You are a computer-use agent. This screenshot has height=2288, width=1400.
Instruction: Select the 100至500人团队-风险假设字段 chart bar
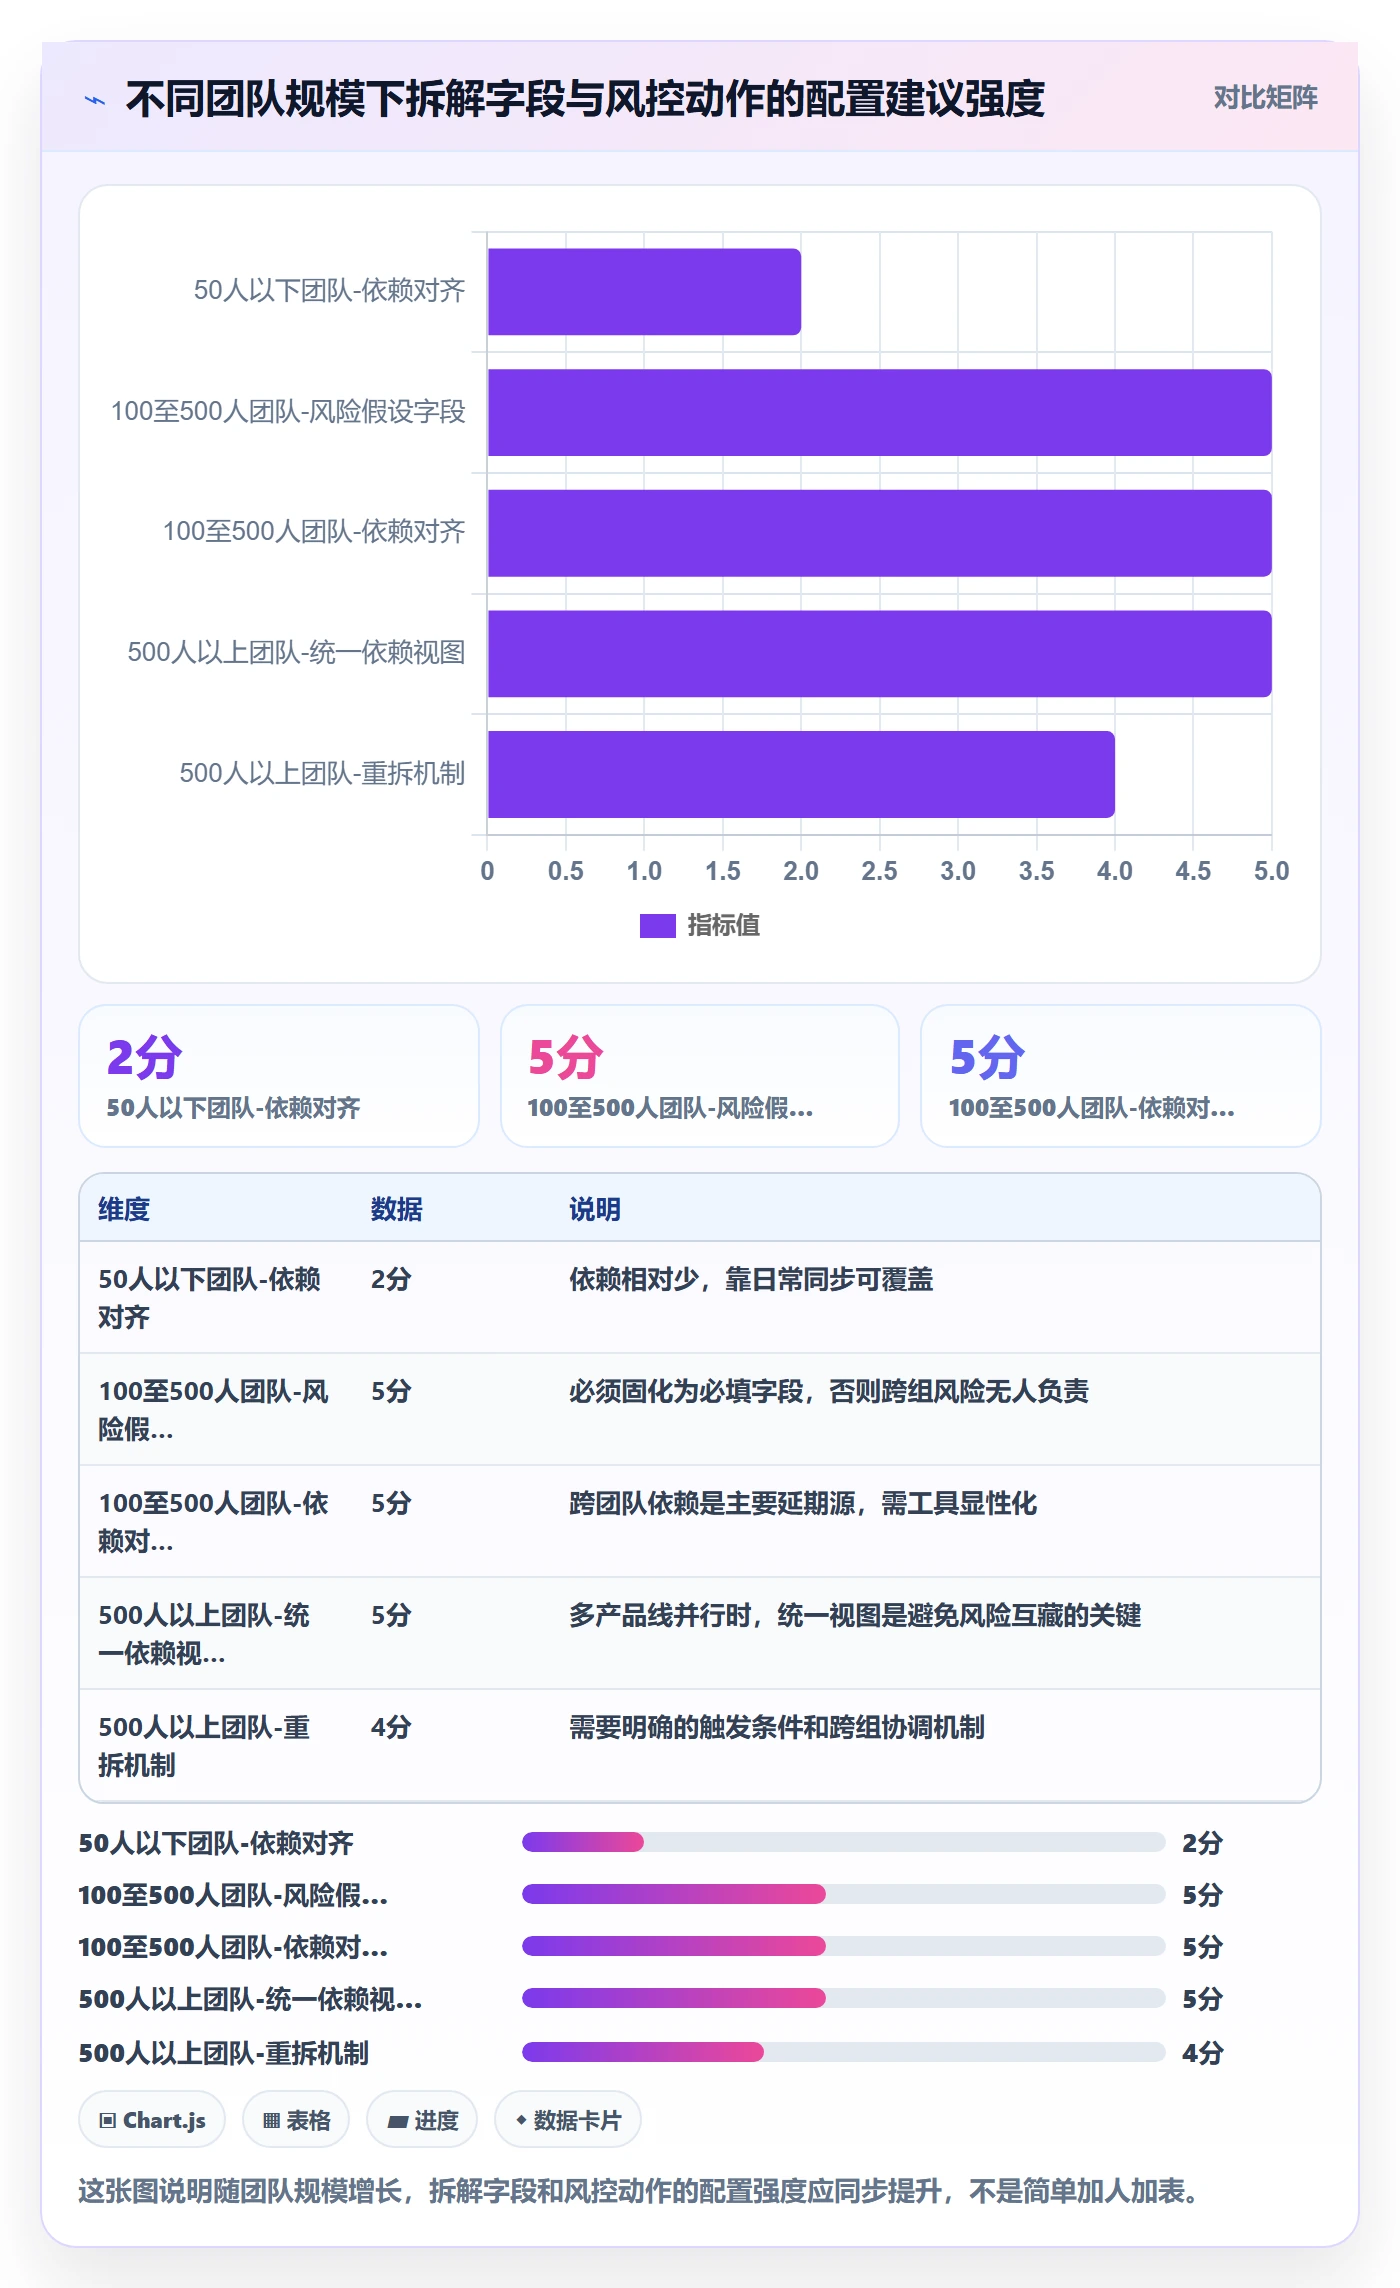[879, 412]
